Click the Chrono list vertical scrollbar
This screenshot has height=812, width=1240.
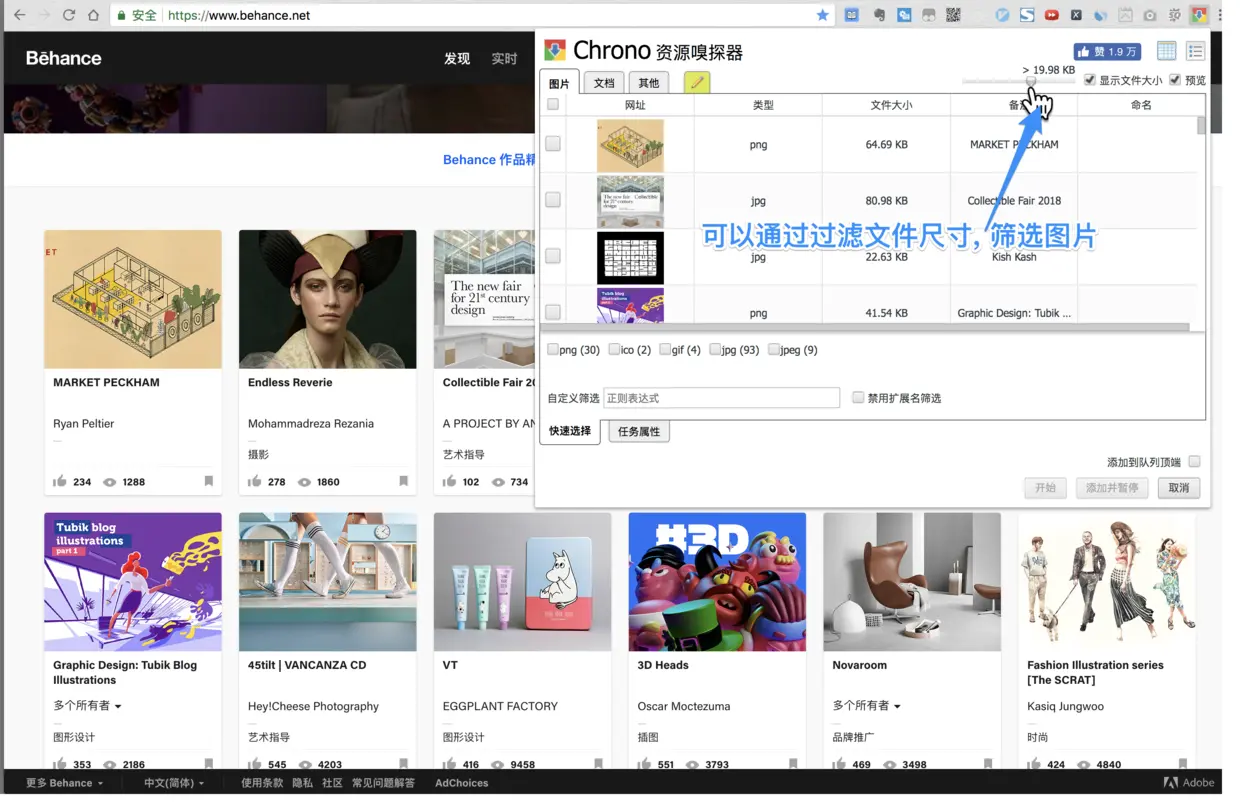tap(1201, 124)
